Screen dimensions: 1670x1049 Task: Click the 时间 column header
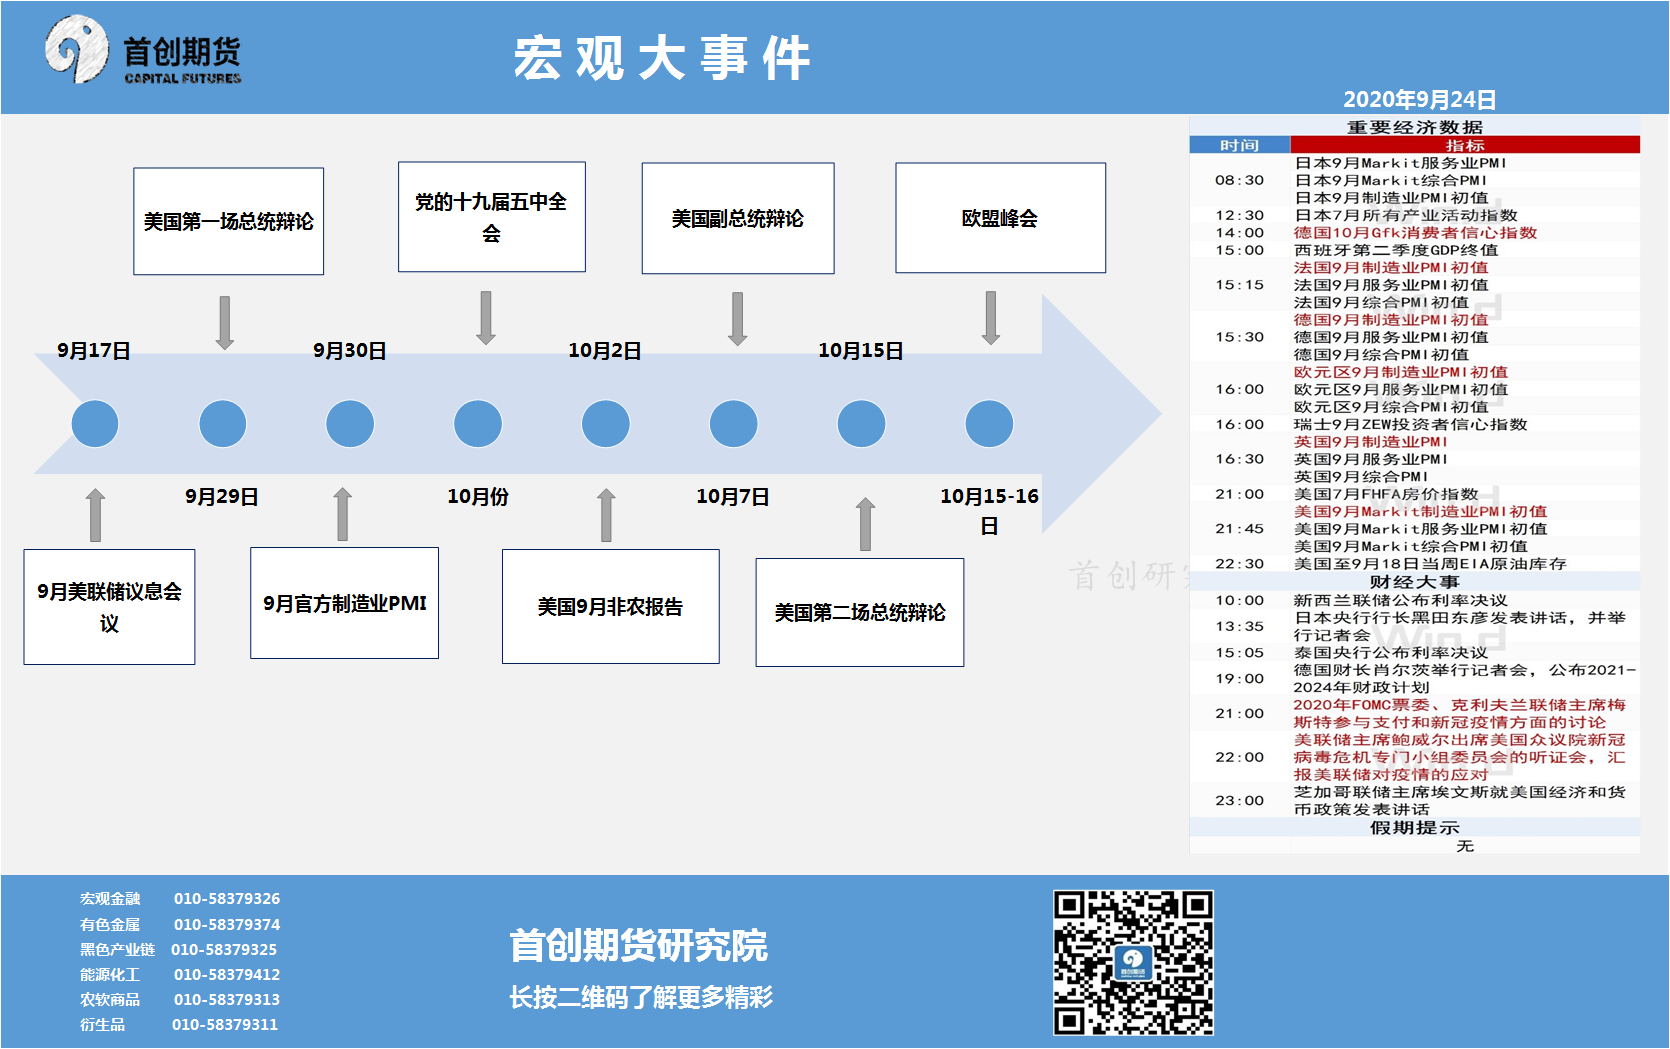point(1240,145)
